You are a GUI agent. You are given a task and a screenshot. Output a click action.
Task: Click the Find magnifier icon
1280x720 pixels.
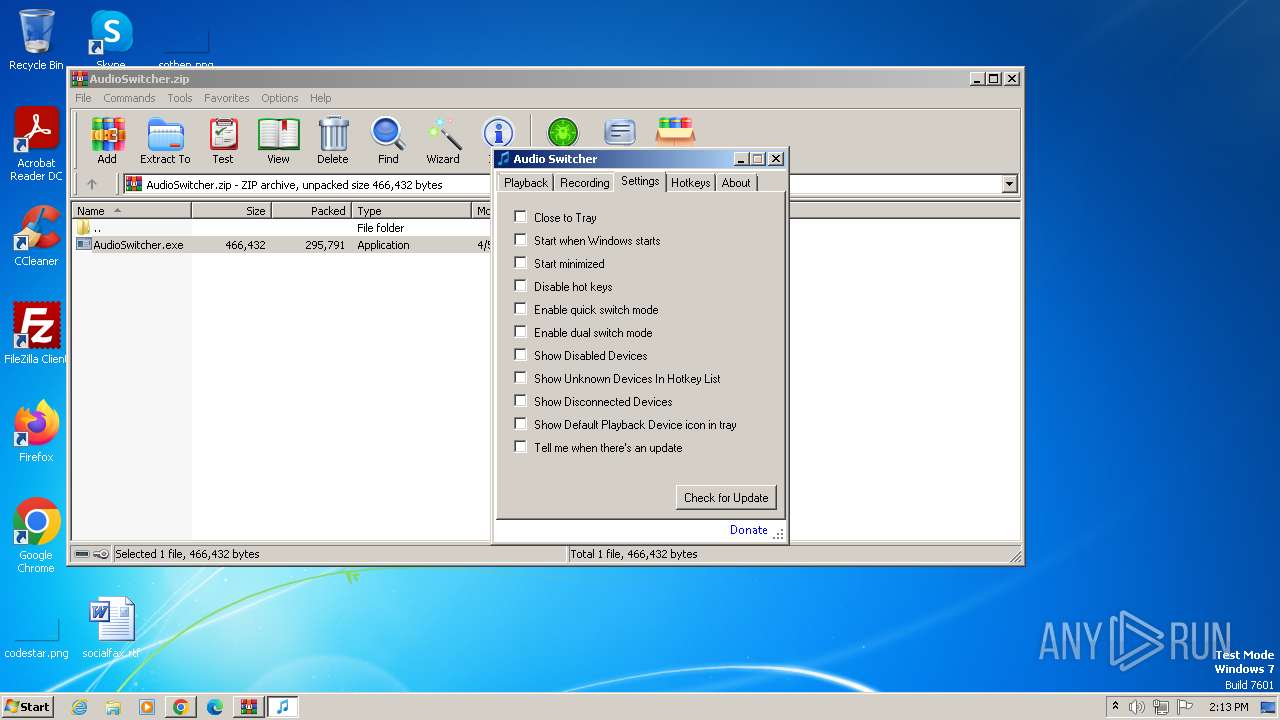point(388,140)
